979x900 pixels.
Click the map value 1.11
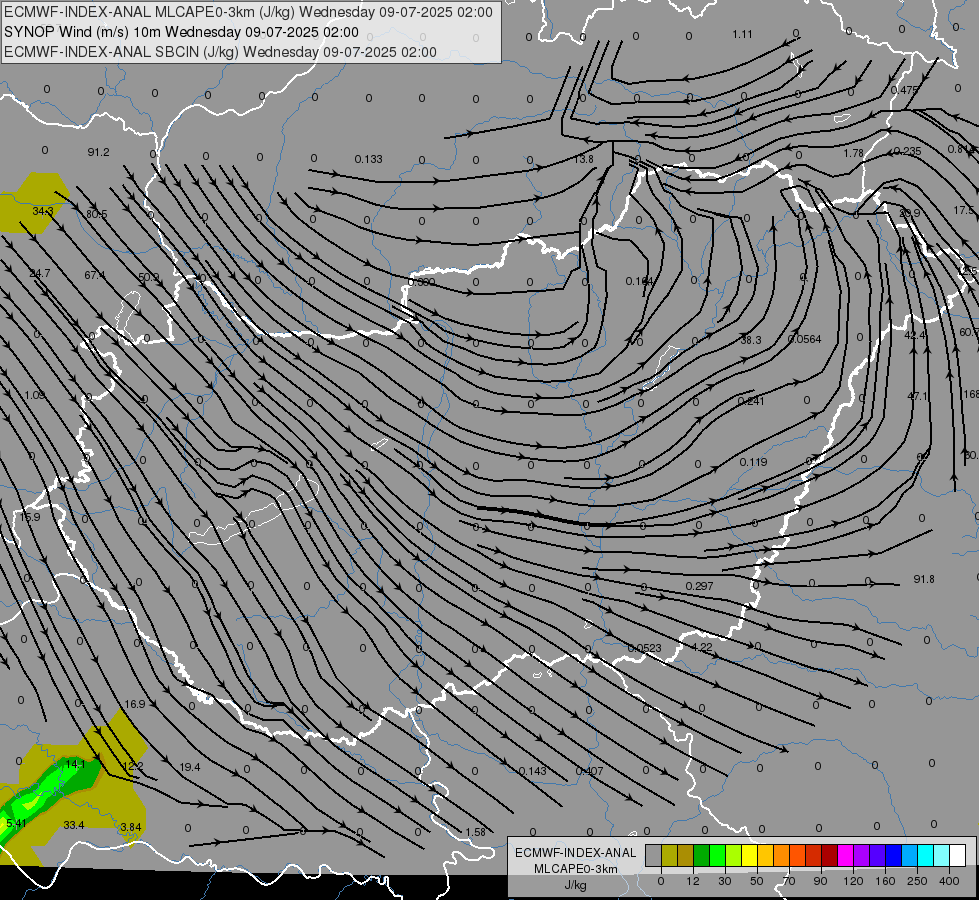pos(742,34)
